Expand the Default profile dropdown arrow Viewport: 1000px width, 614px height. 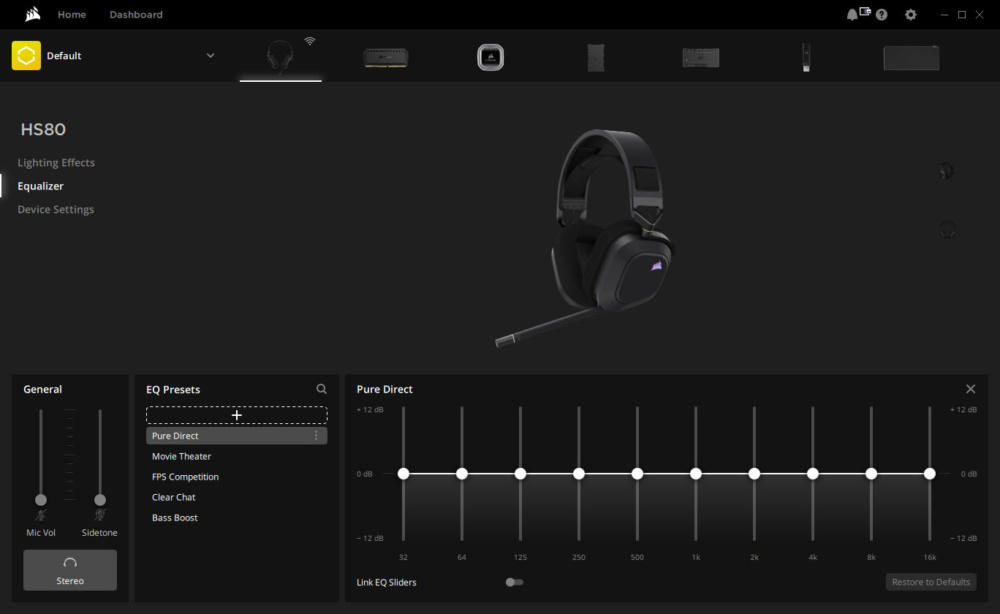click(x=210, y=55)
